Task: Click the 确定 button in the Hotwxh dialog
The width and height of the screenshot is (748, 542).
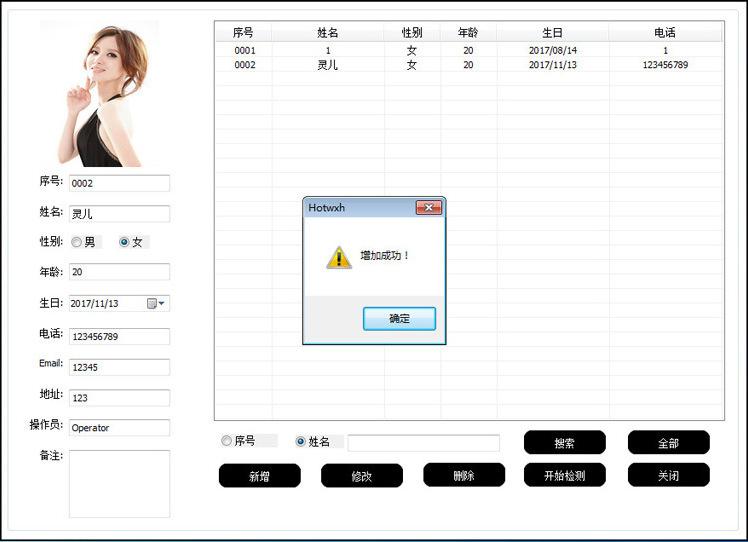Action: [x=399, y=319]
